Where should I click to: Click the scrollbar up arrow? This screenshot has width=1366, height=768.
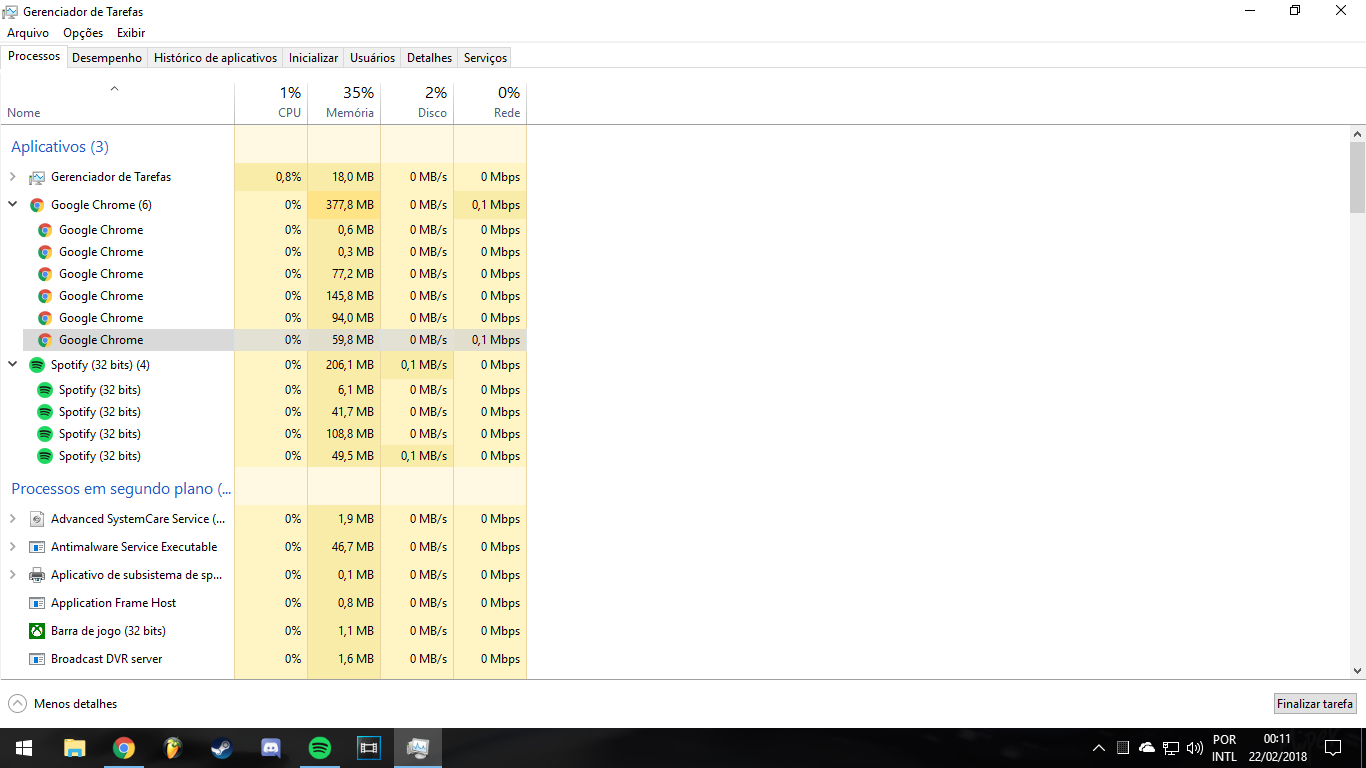(x=1357, y=133)
